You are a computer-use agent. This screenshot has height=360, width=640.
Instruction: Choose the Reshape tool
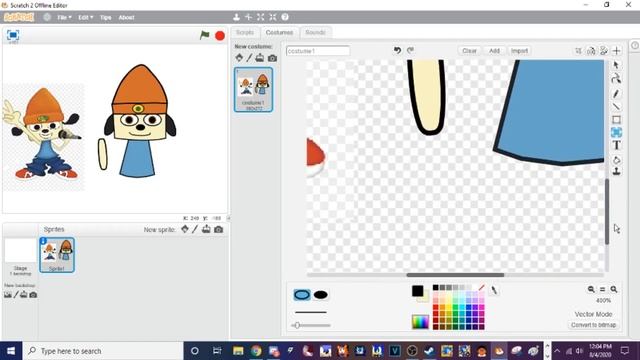[616, 79]
